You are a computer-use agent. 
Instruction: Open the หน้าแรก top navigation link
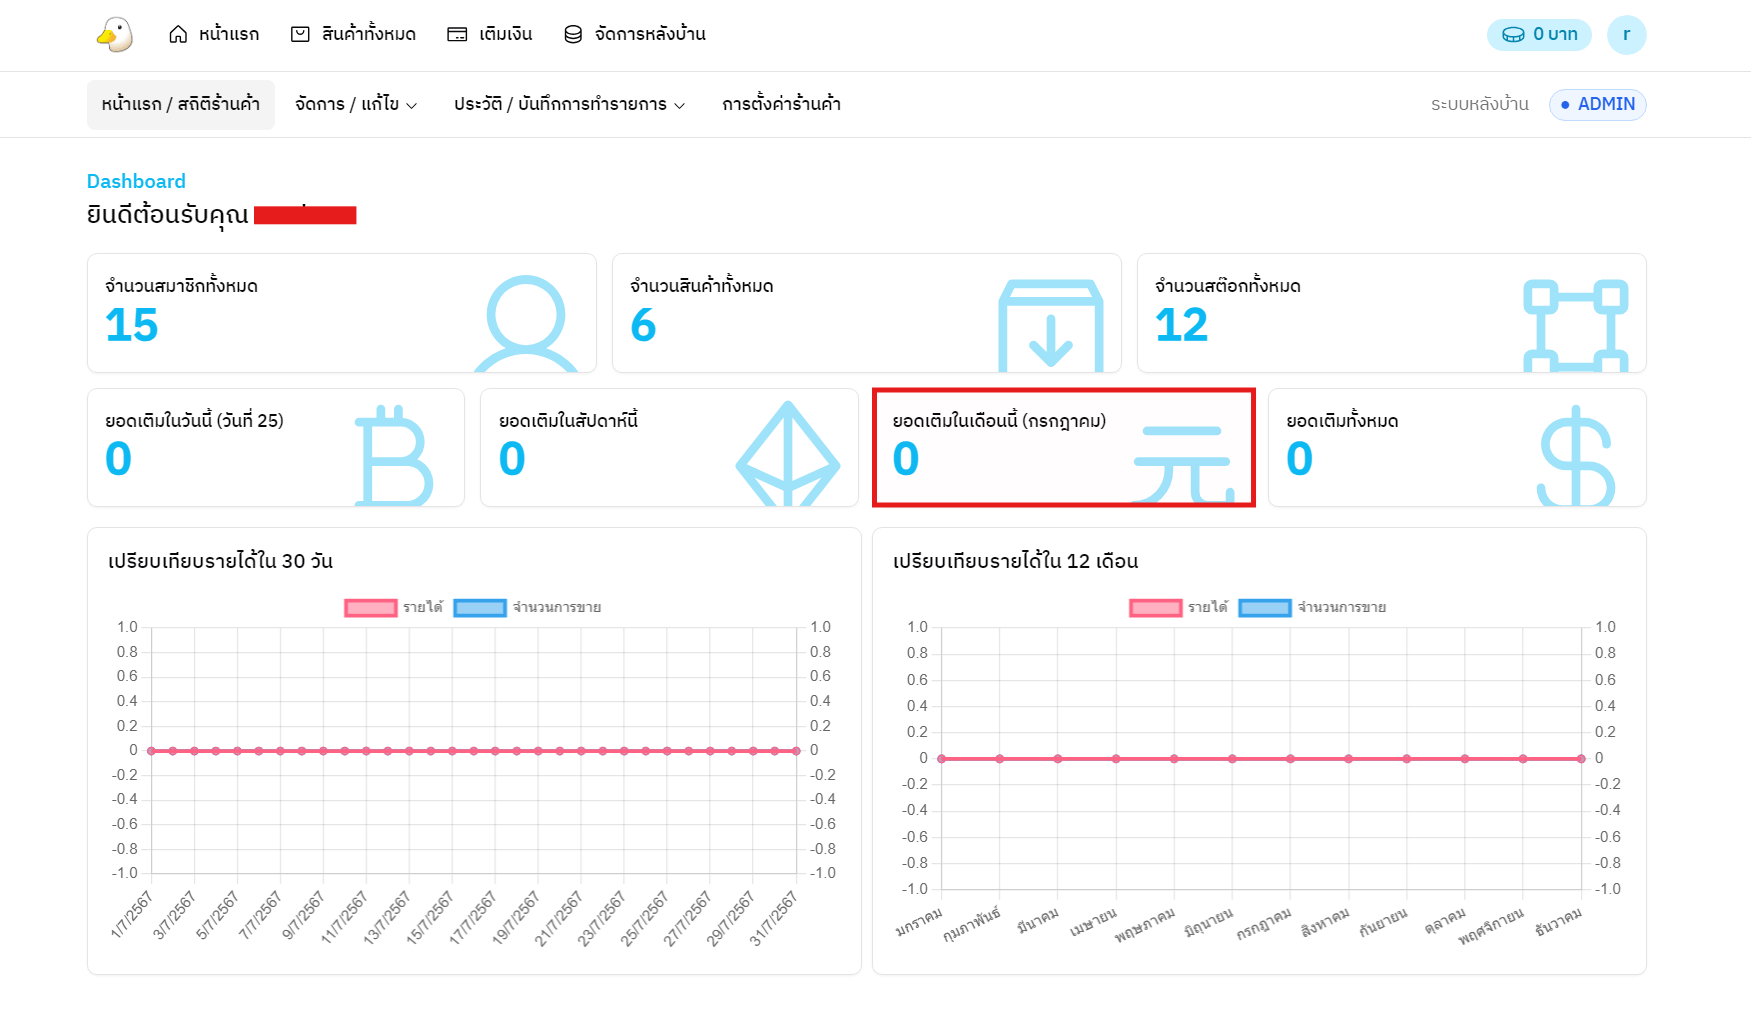(214, 34)
